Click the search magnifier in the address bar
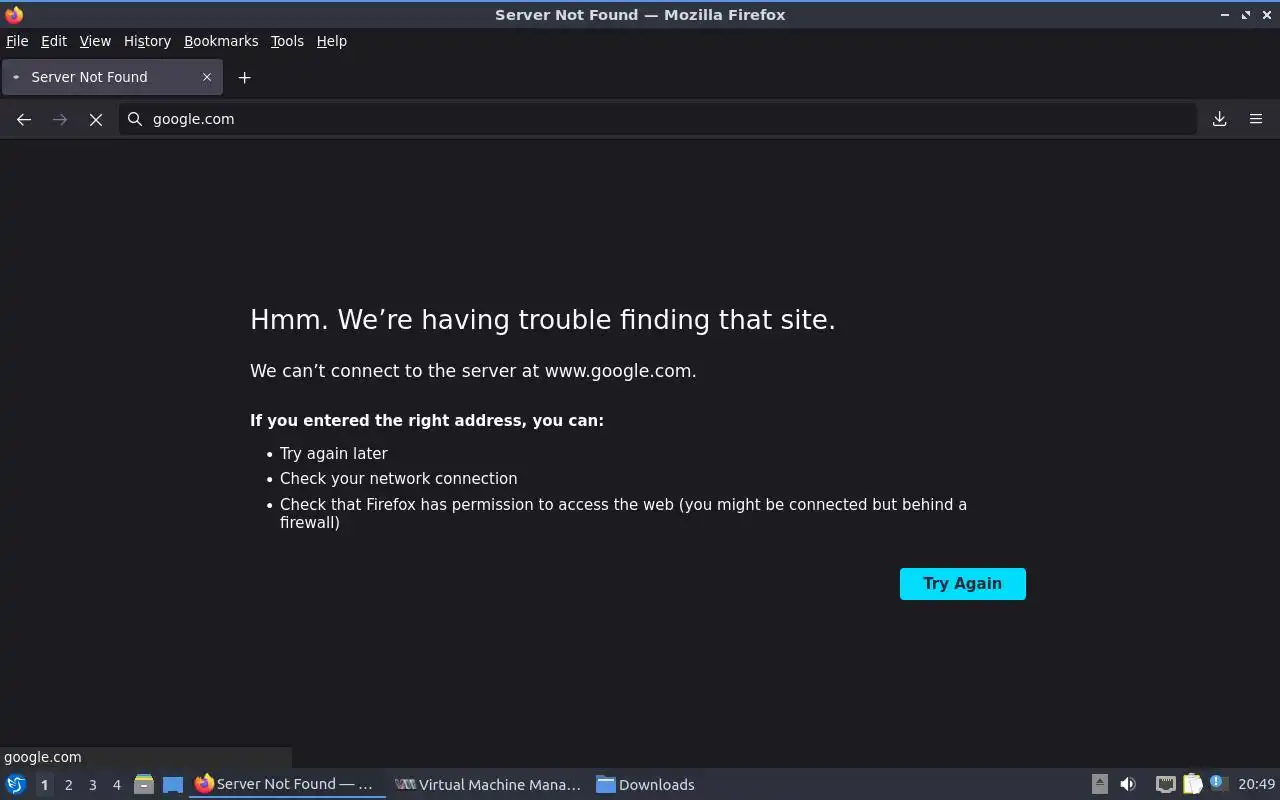The image size is (1280, 800). tap(135, 119)
